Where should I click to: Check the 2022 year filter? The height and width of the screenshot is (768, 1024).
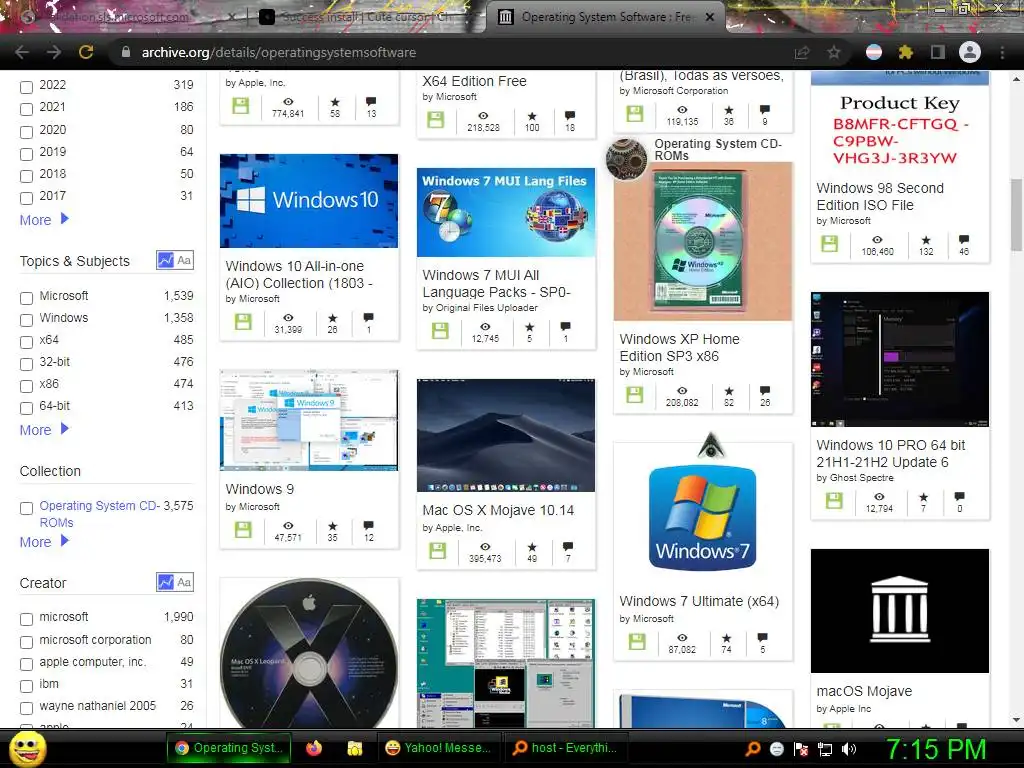[x=26, y=87]
